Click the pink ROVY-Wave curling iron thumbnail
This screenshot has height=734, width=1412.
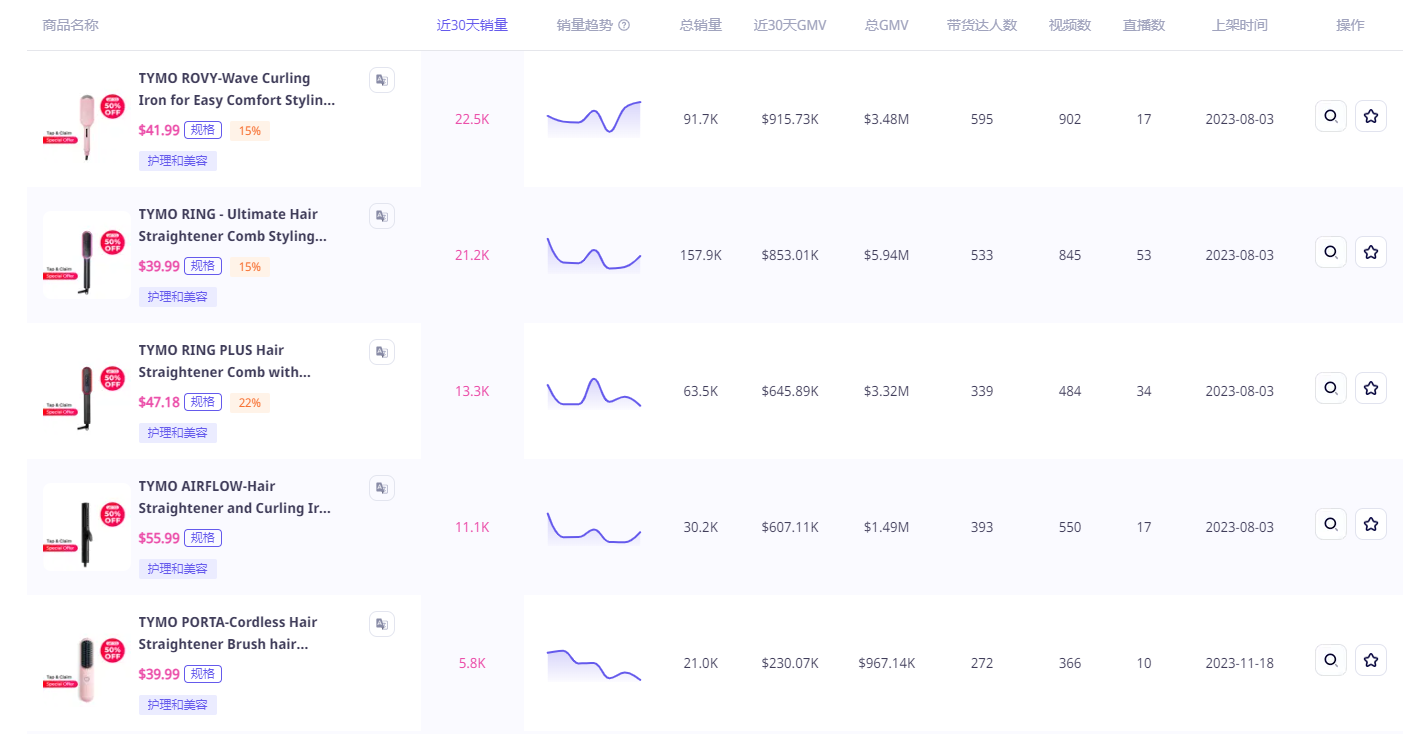point(85,118)
